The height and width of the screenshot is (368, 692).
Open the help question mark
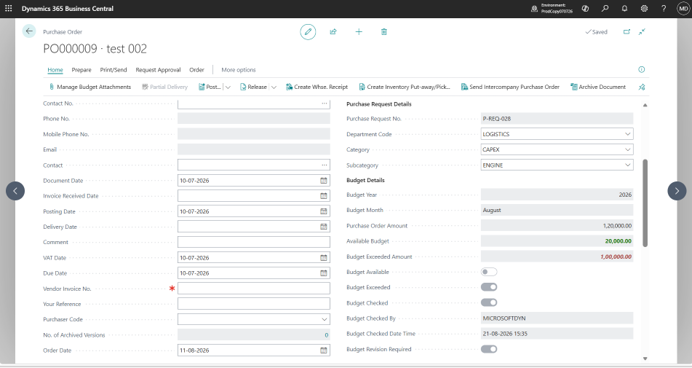[663, 8]
